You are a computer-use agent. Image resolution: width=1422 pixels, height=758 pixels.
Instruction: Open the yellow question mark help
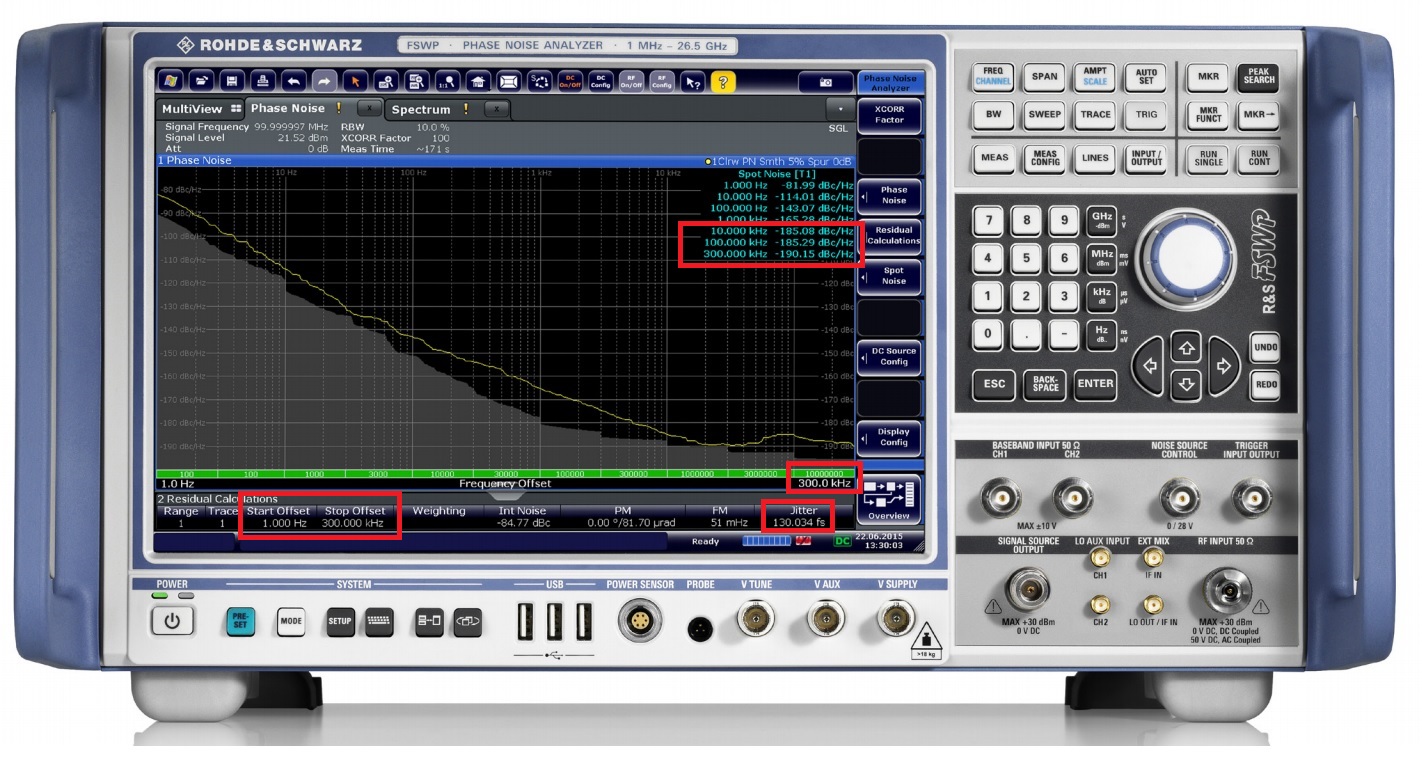[723, 81]
